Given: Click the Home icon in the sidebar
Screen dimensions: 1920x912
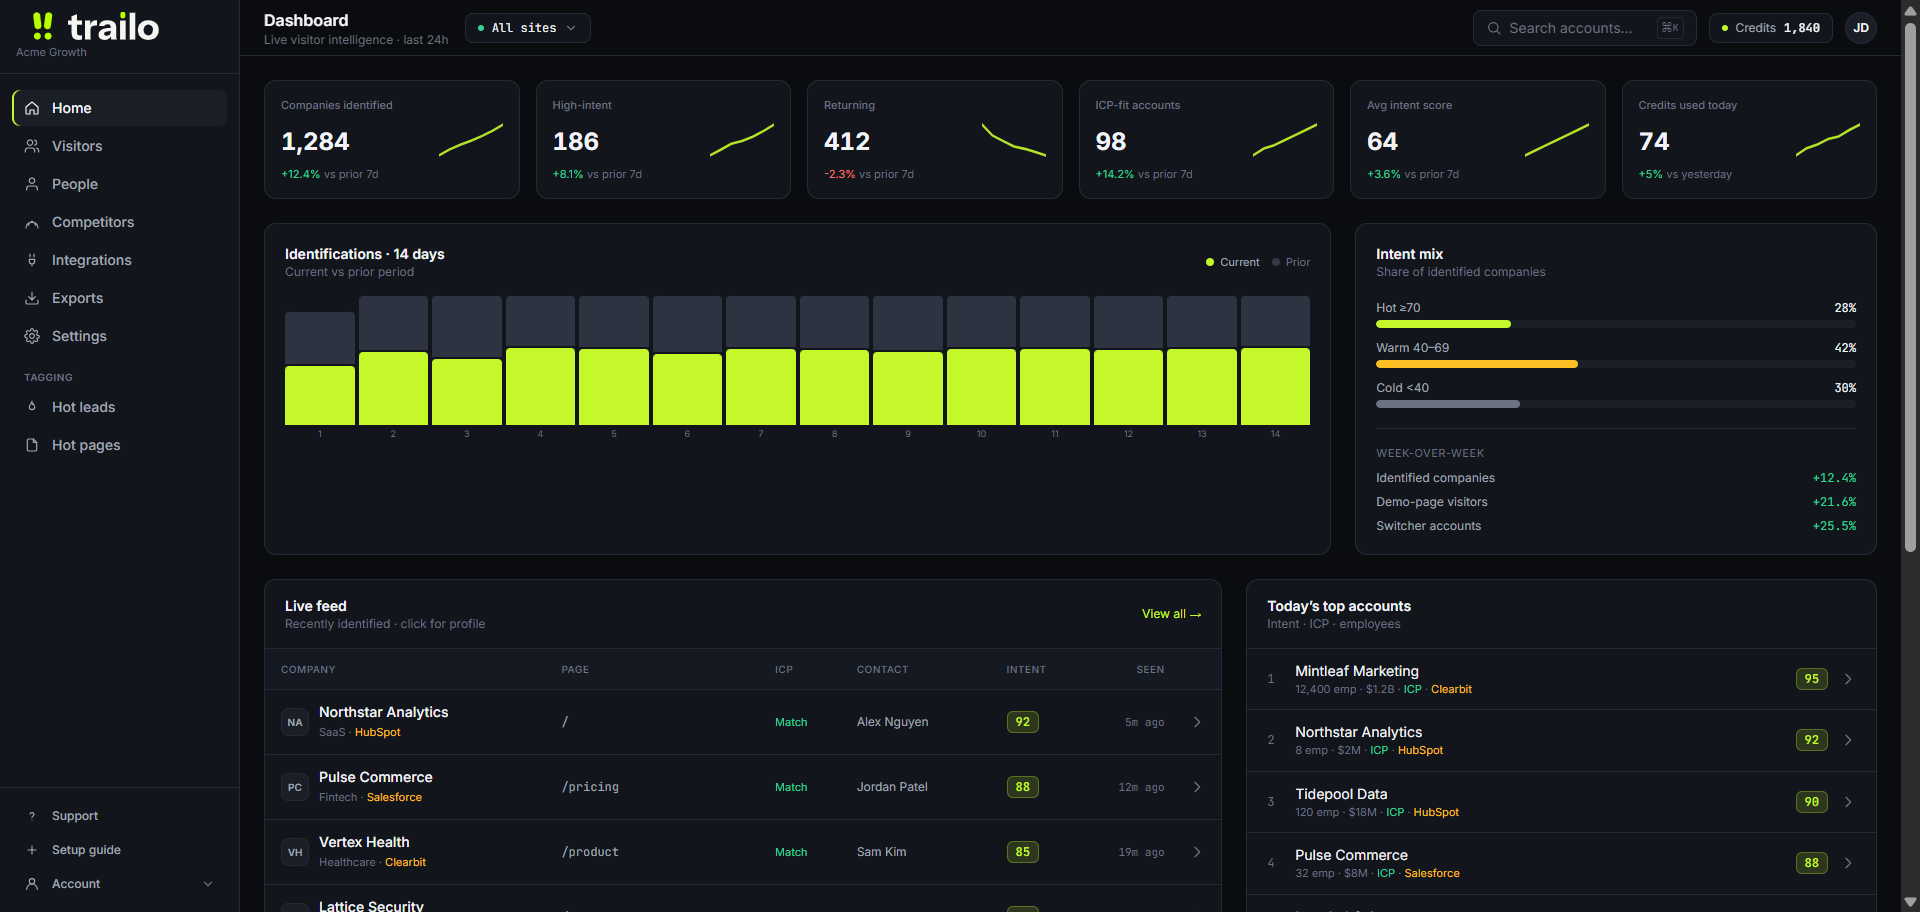Looking at the screenshot, I should [32, 108].
